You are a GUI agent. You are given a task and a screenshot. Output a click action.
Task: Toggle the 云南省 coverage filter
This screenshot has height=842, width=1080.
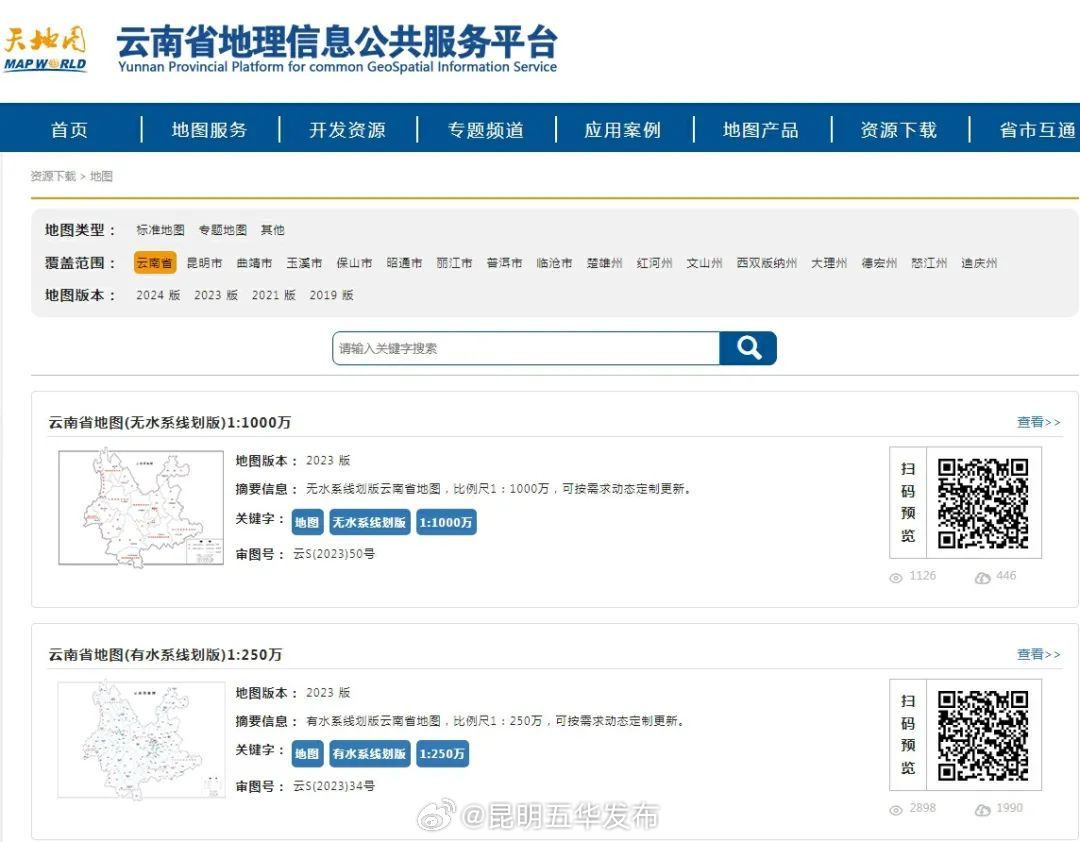click(154, 262)
